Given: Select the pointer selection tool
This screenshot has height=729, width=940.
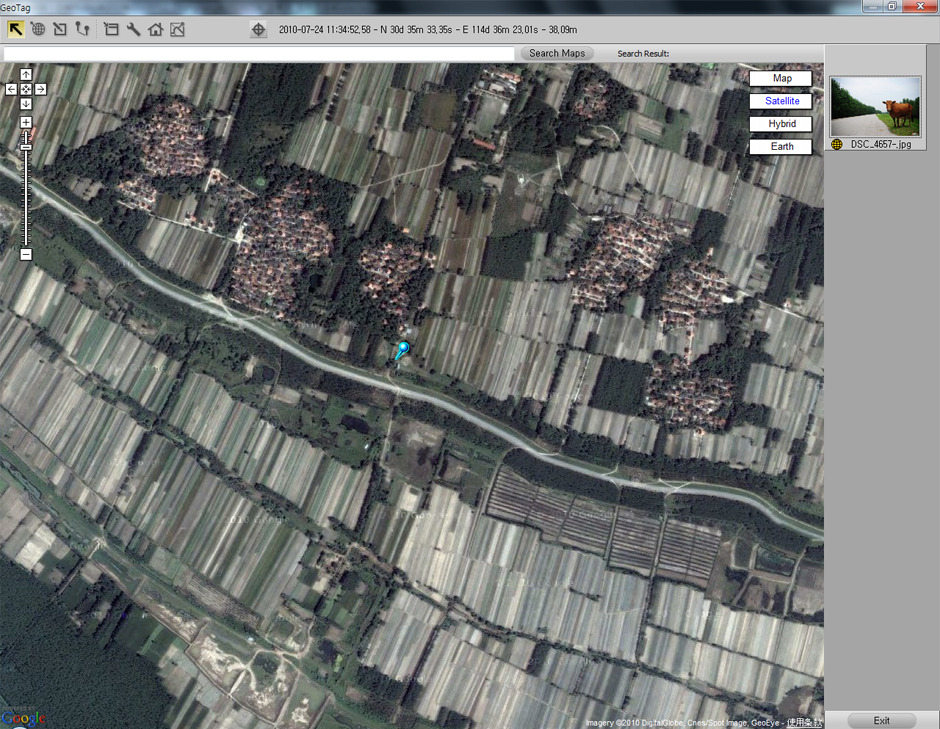Looking at the screenshot, I should coord(16,30).
